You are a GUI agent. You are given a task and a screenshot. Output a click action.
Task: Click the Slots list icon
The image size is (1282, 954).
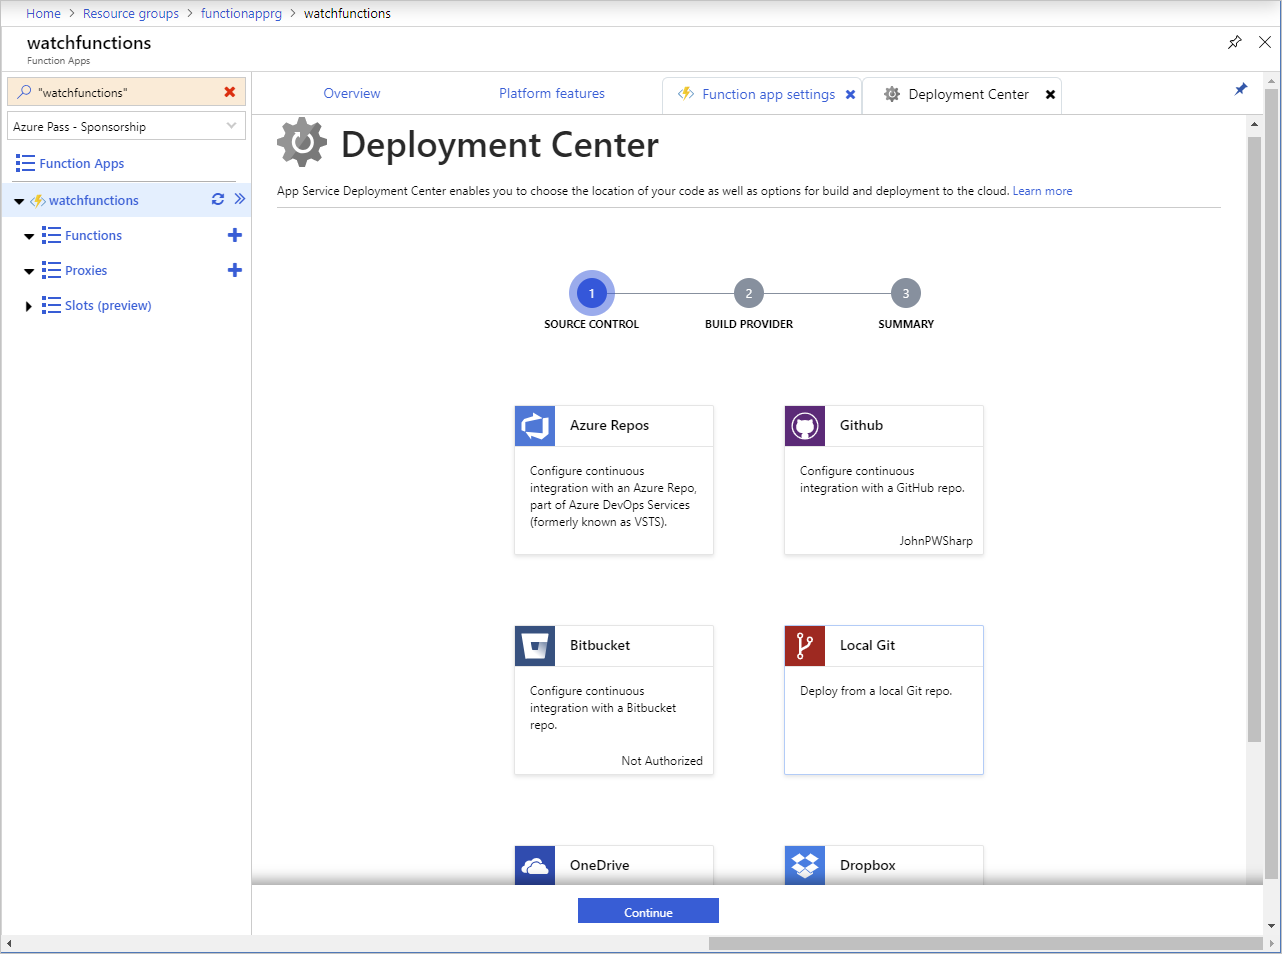point(51,305)
